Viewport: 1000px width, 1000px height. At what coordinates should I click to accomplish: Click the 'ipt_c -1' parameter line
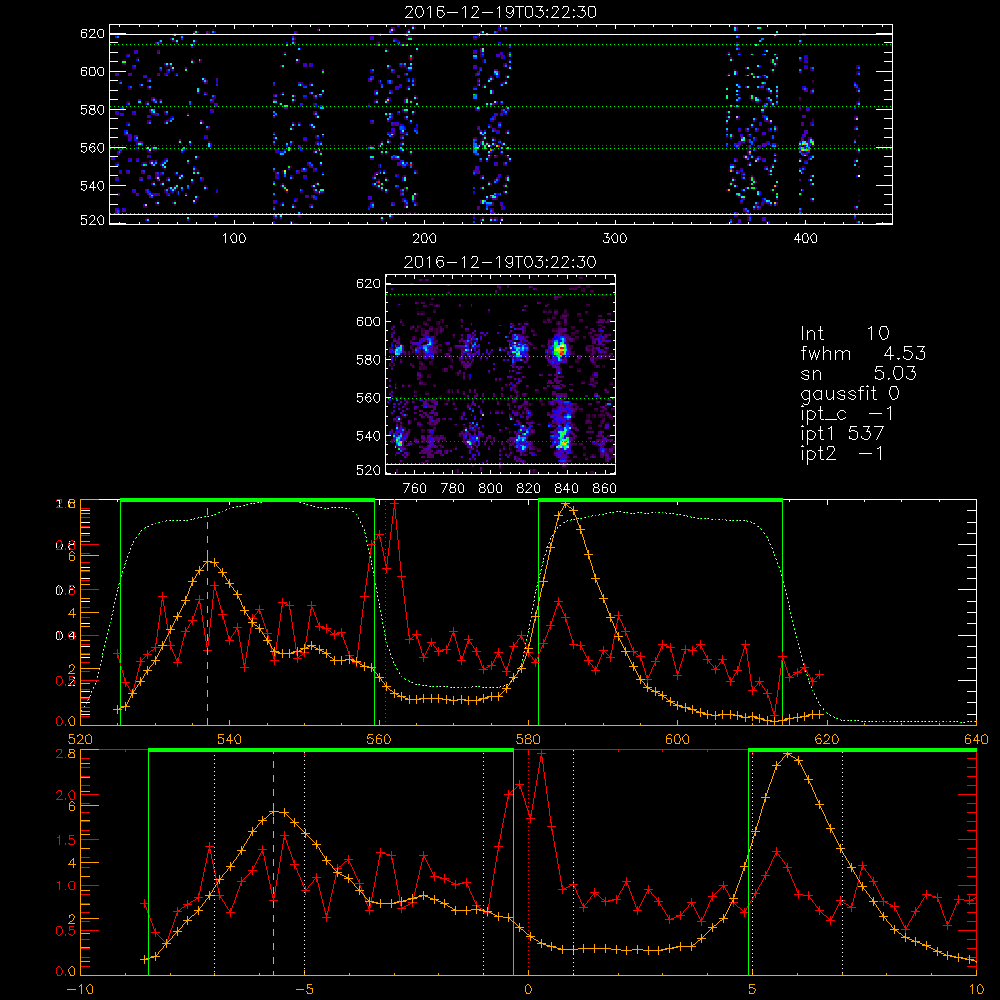[x=847, y=415]
